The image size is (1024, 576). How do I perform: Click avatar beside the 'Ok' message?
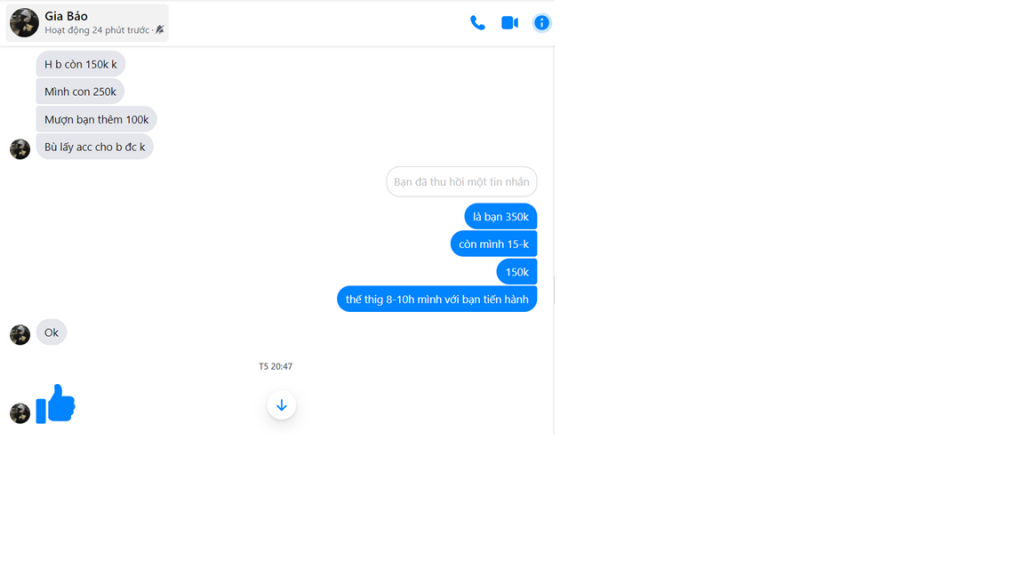tap(20, 334)
